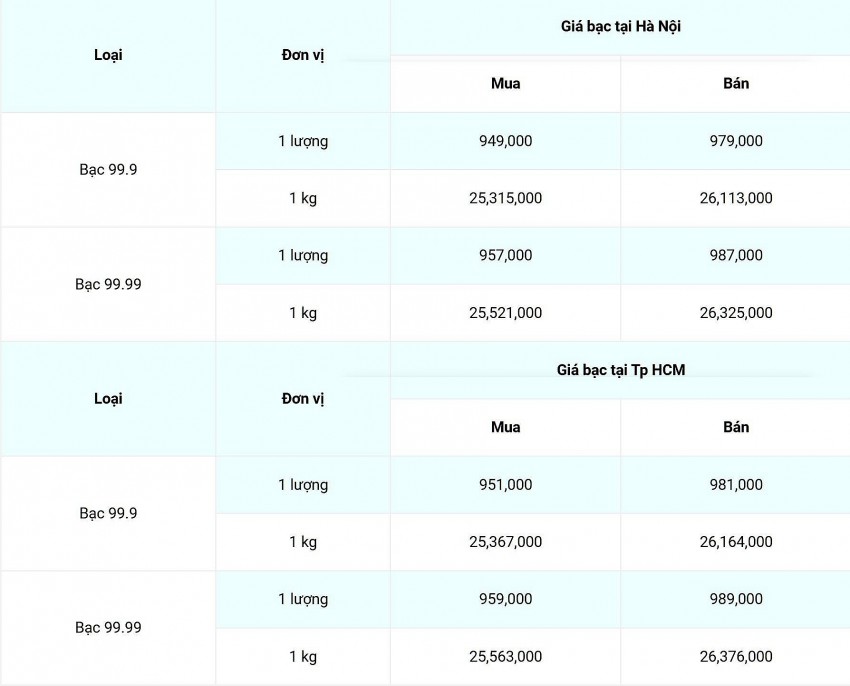Click the 26,164,000 price value
The image size is (850, 686).
[735, 542]
